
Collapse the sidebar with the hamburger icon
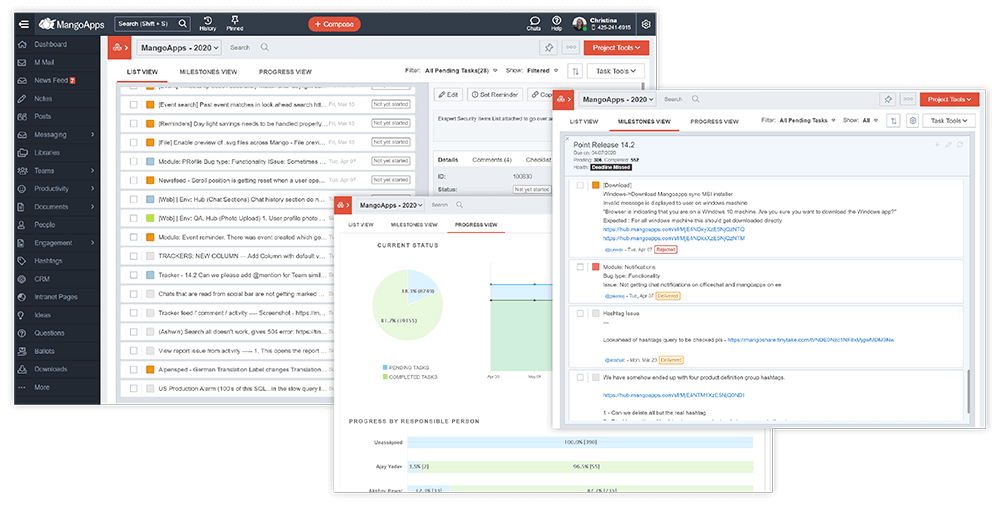pyautogui.click(x=24, y=24)
